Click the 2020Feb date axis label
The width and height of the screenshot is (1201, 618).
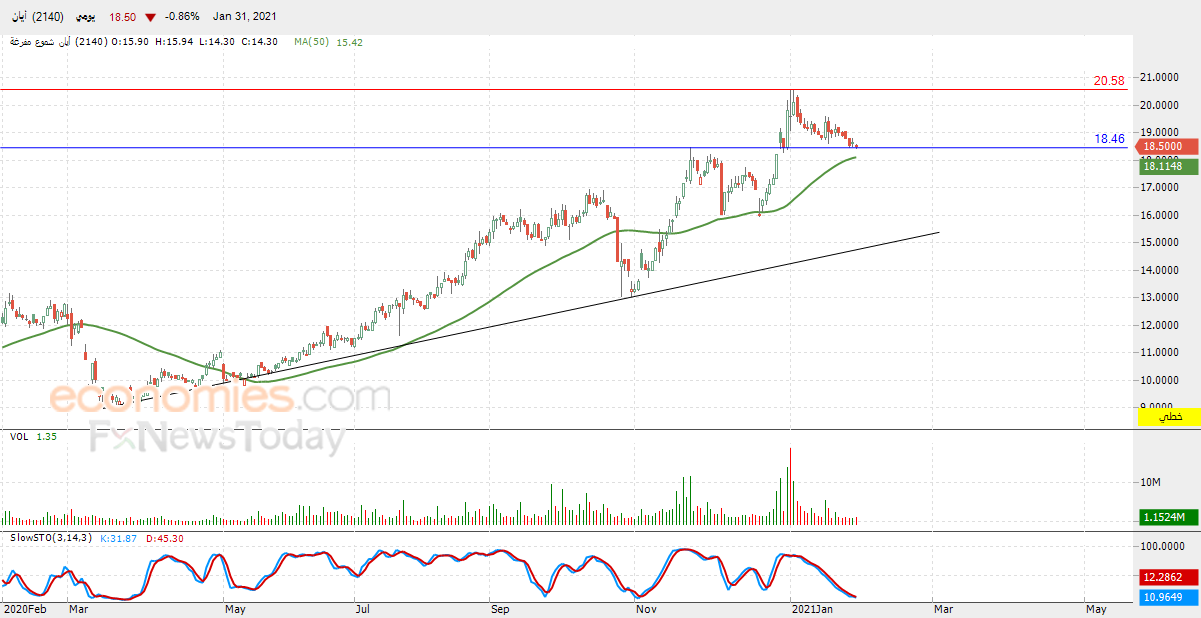coord(25,609)
